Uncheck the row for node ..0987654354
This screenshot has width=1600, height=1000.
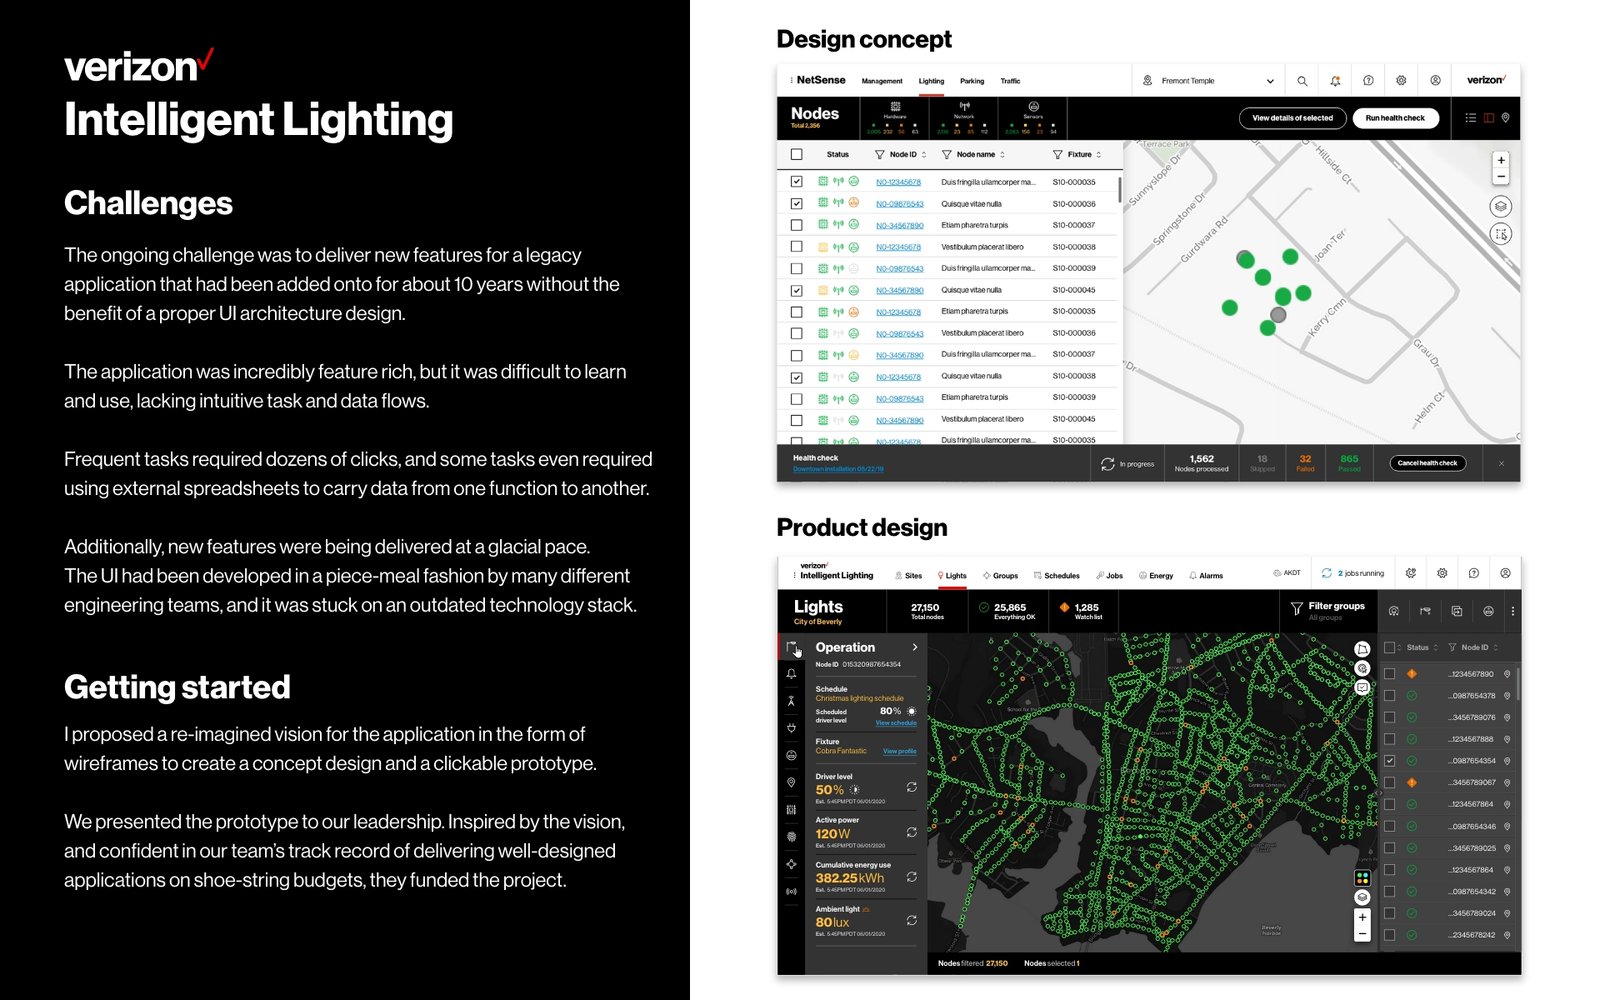pos(1390,761)
